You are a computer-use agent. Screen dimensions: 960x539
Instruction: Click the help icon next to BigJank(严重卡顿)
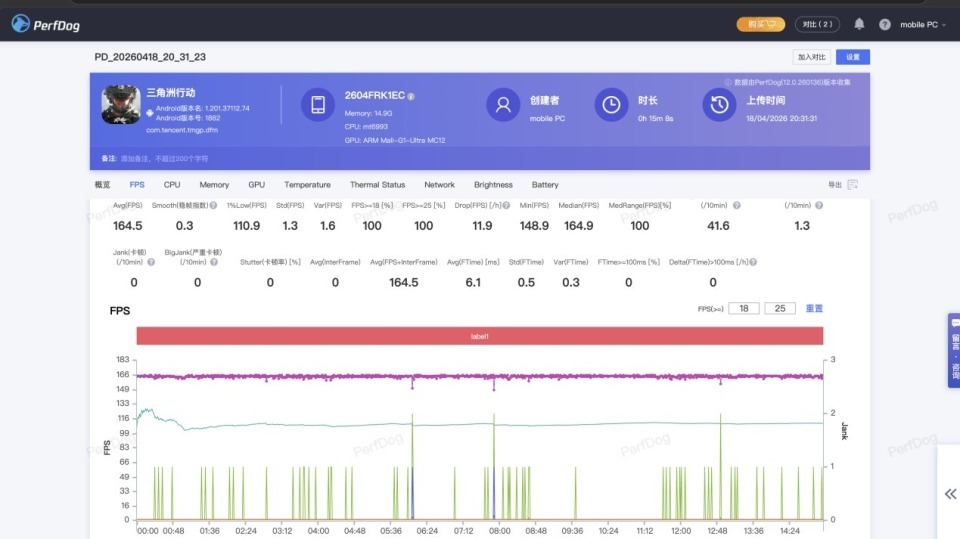(x=213, y=262)
